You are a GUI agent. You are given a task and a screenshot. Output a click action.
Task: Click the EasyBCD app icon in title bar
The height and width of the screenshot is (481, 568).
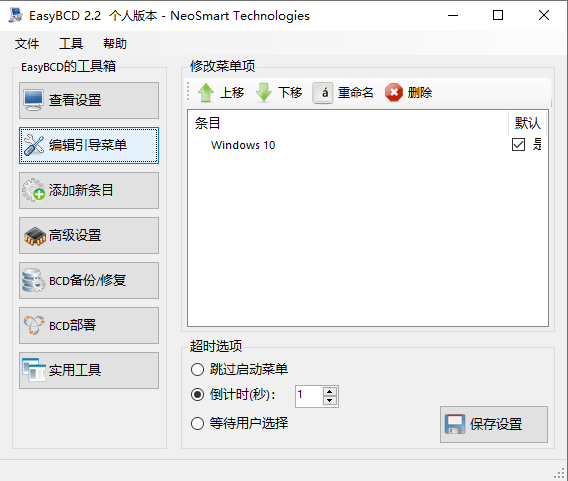coord(16,15)
